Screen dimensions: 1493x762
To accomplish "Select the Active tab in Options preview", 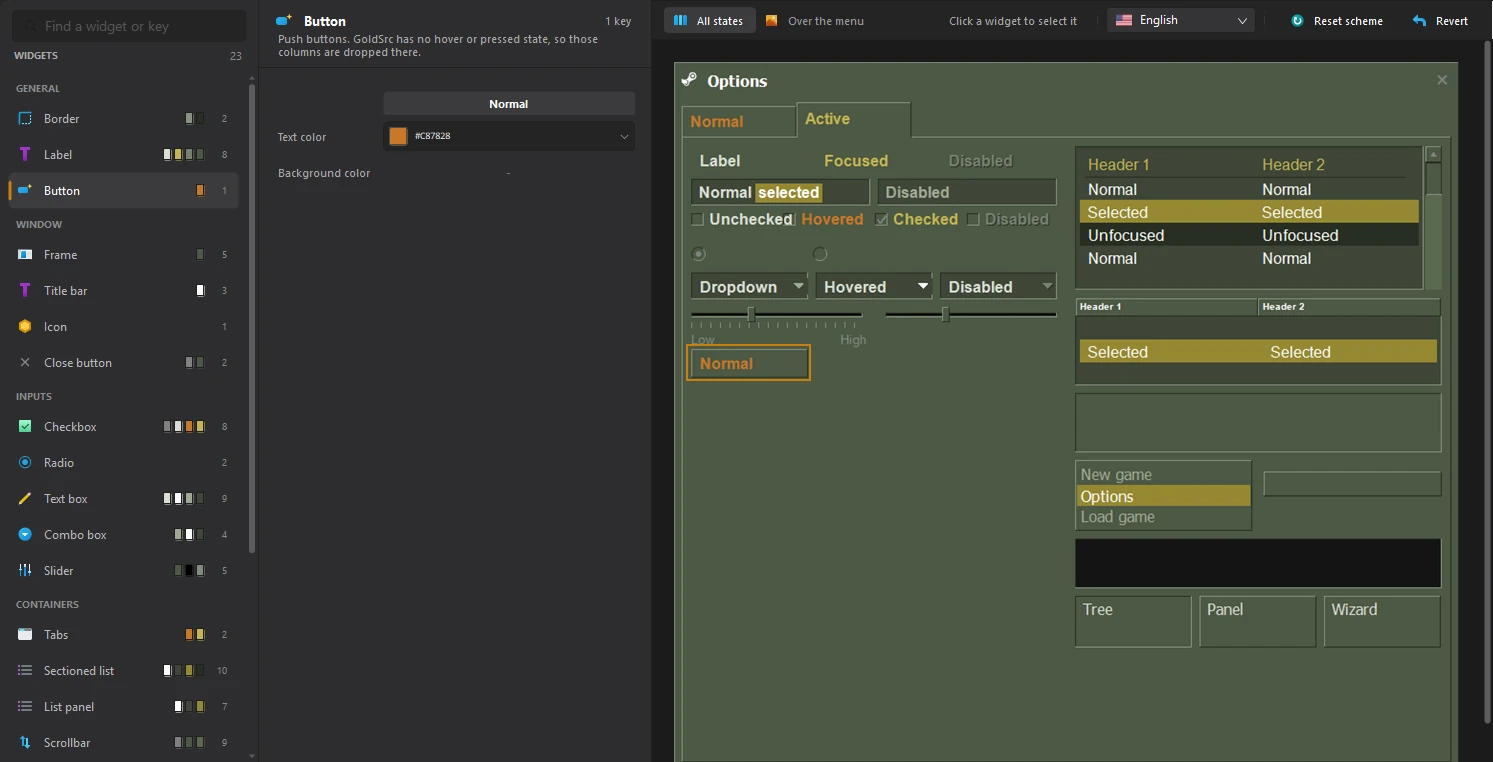I will 854,119.
